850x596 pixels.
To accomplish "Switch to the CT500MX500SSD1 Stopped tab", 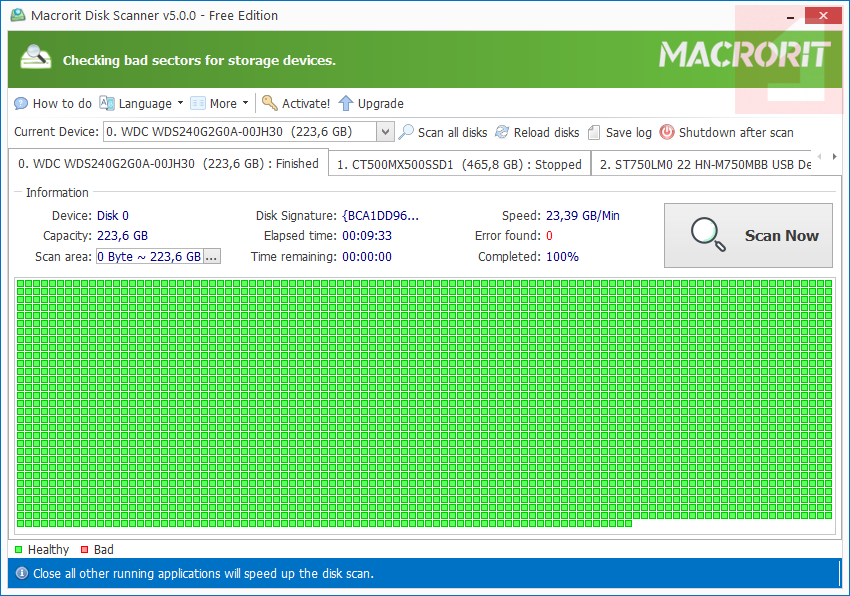I will (x=459, y=164).
